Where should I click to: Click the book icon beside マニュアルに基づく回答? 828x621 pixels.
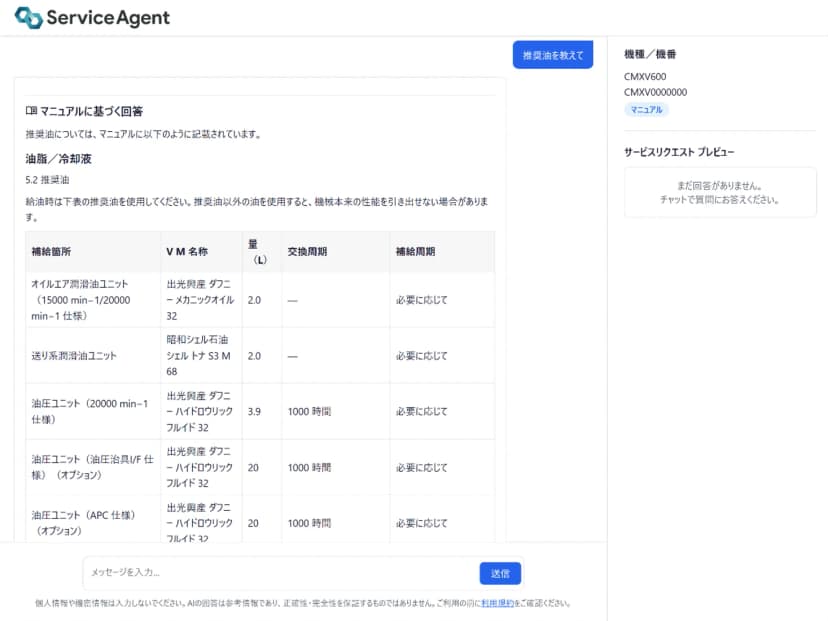coord(31,111)
